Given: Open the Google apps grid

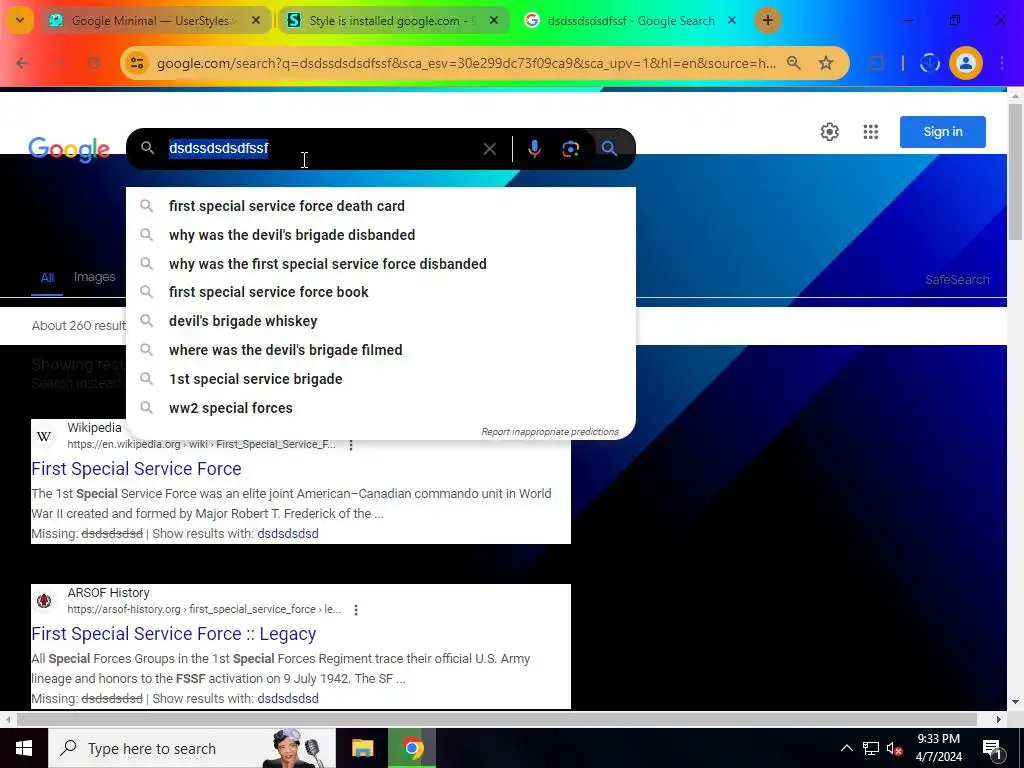Looking at the screenshot, I should point(871,132).
